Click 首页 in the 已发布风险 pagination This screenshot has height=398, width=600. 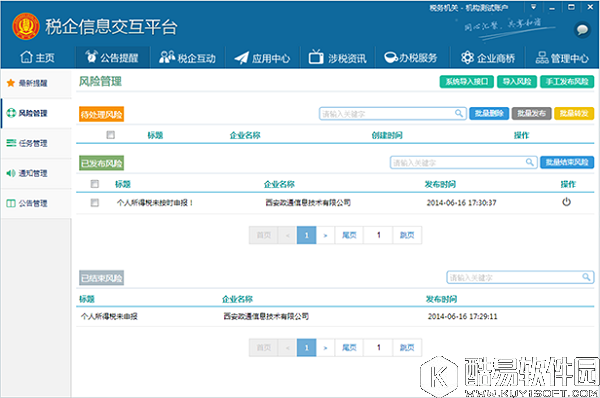[264, 235]
